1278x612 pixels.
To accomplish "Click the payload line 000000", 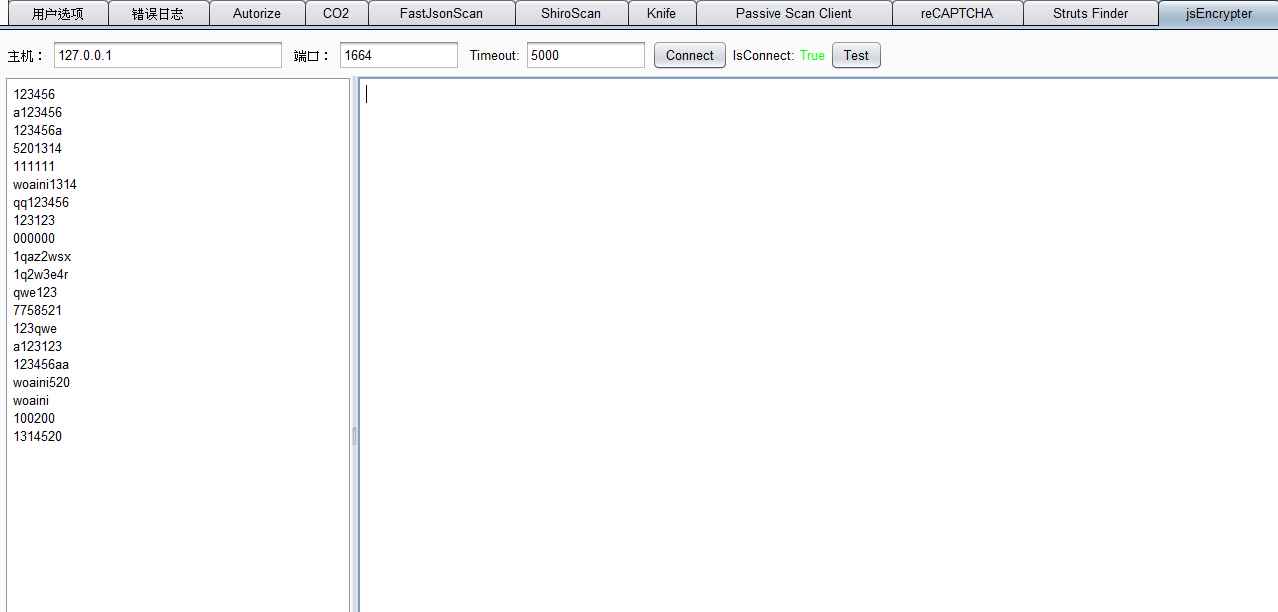I will (34, 239).
